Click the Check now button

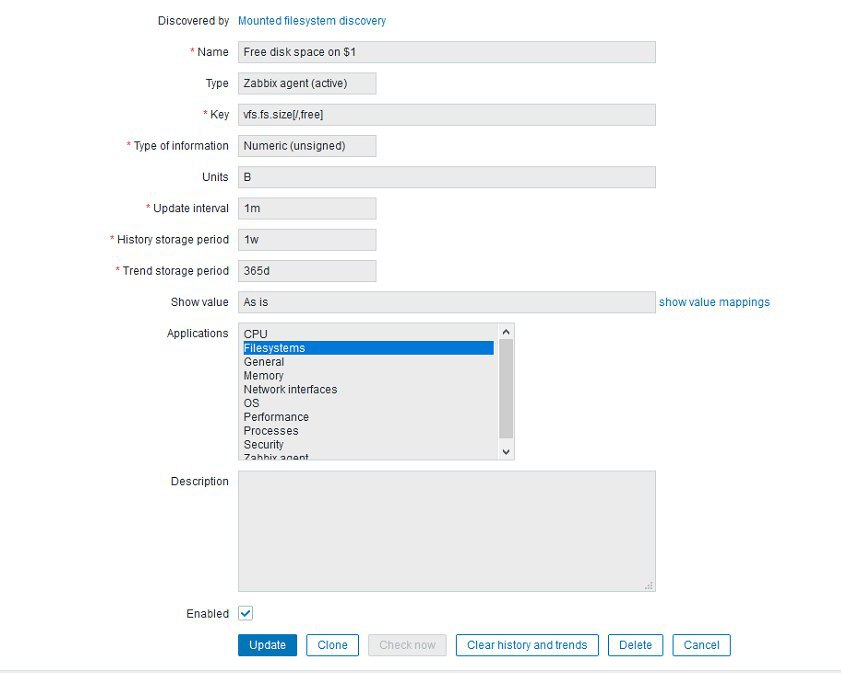click(x=407, y=645)
